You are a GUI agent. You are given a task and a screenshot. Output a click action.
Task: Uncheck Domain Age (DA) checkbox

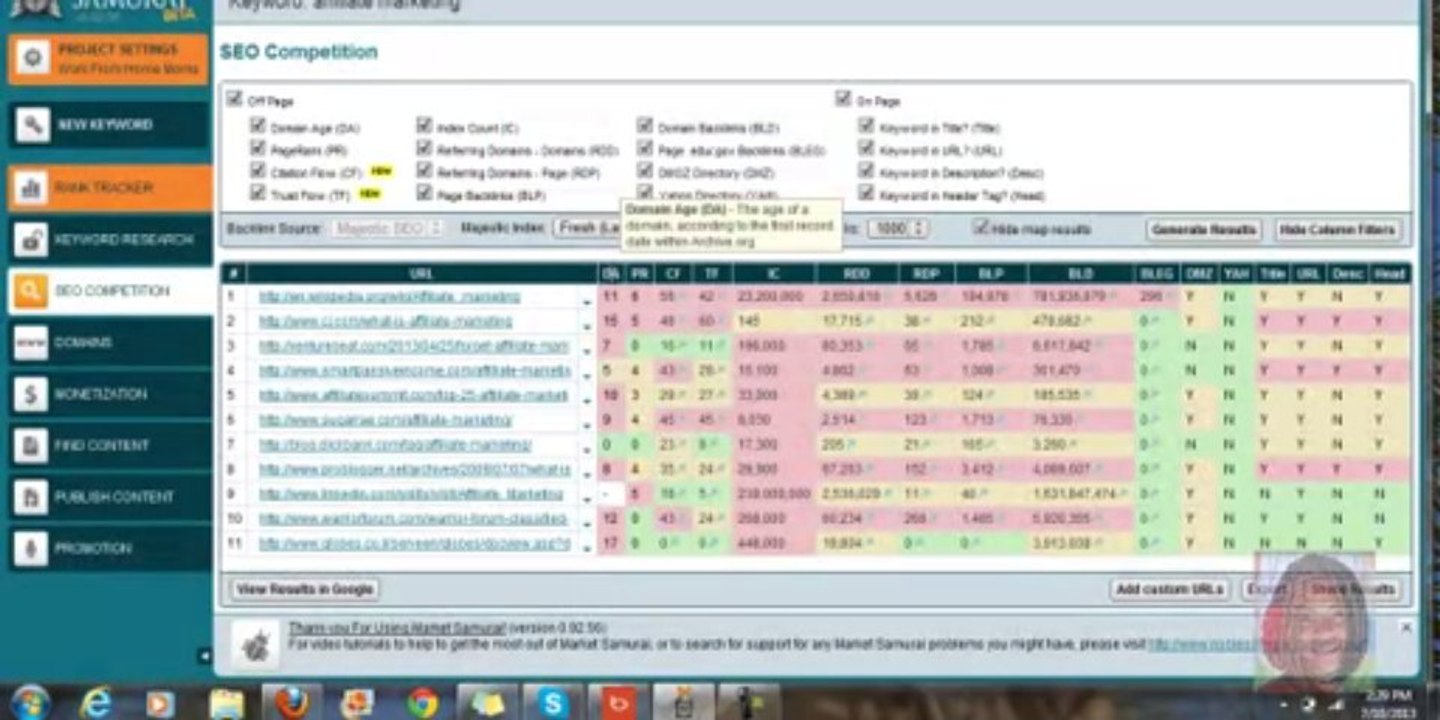(259, 126)
